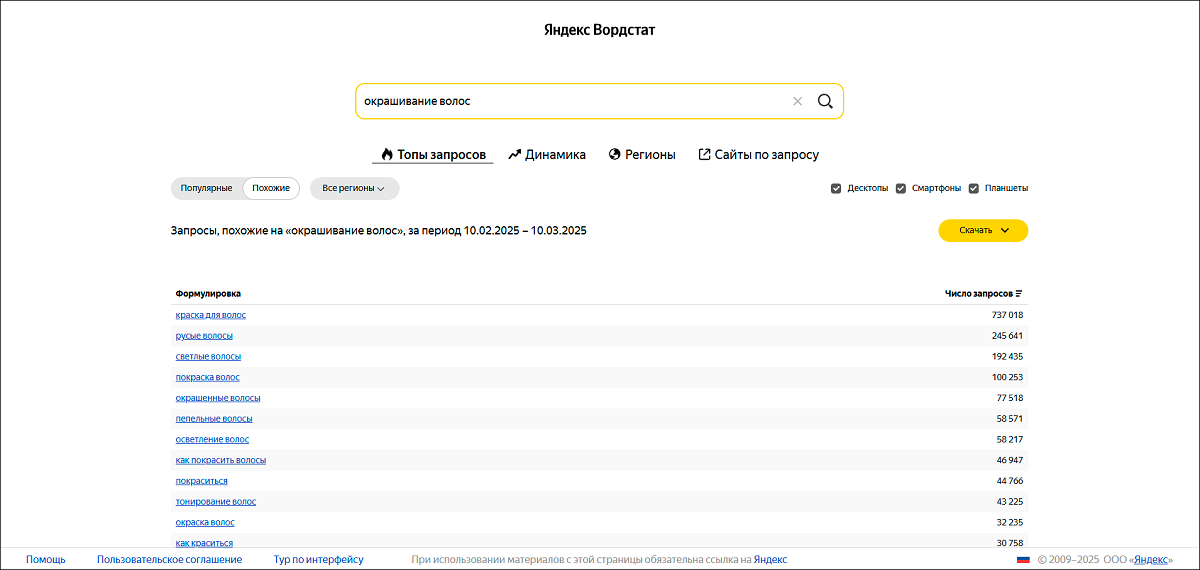The image size is (1200, 570).
Task: Click the 737 018 request count
Action: pyautogui.click(x=1007, y=315)
